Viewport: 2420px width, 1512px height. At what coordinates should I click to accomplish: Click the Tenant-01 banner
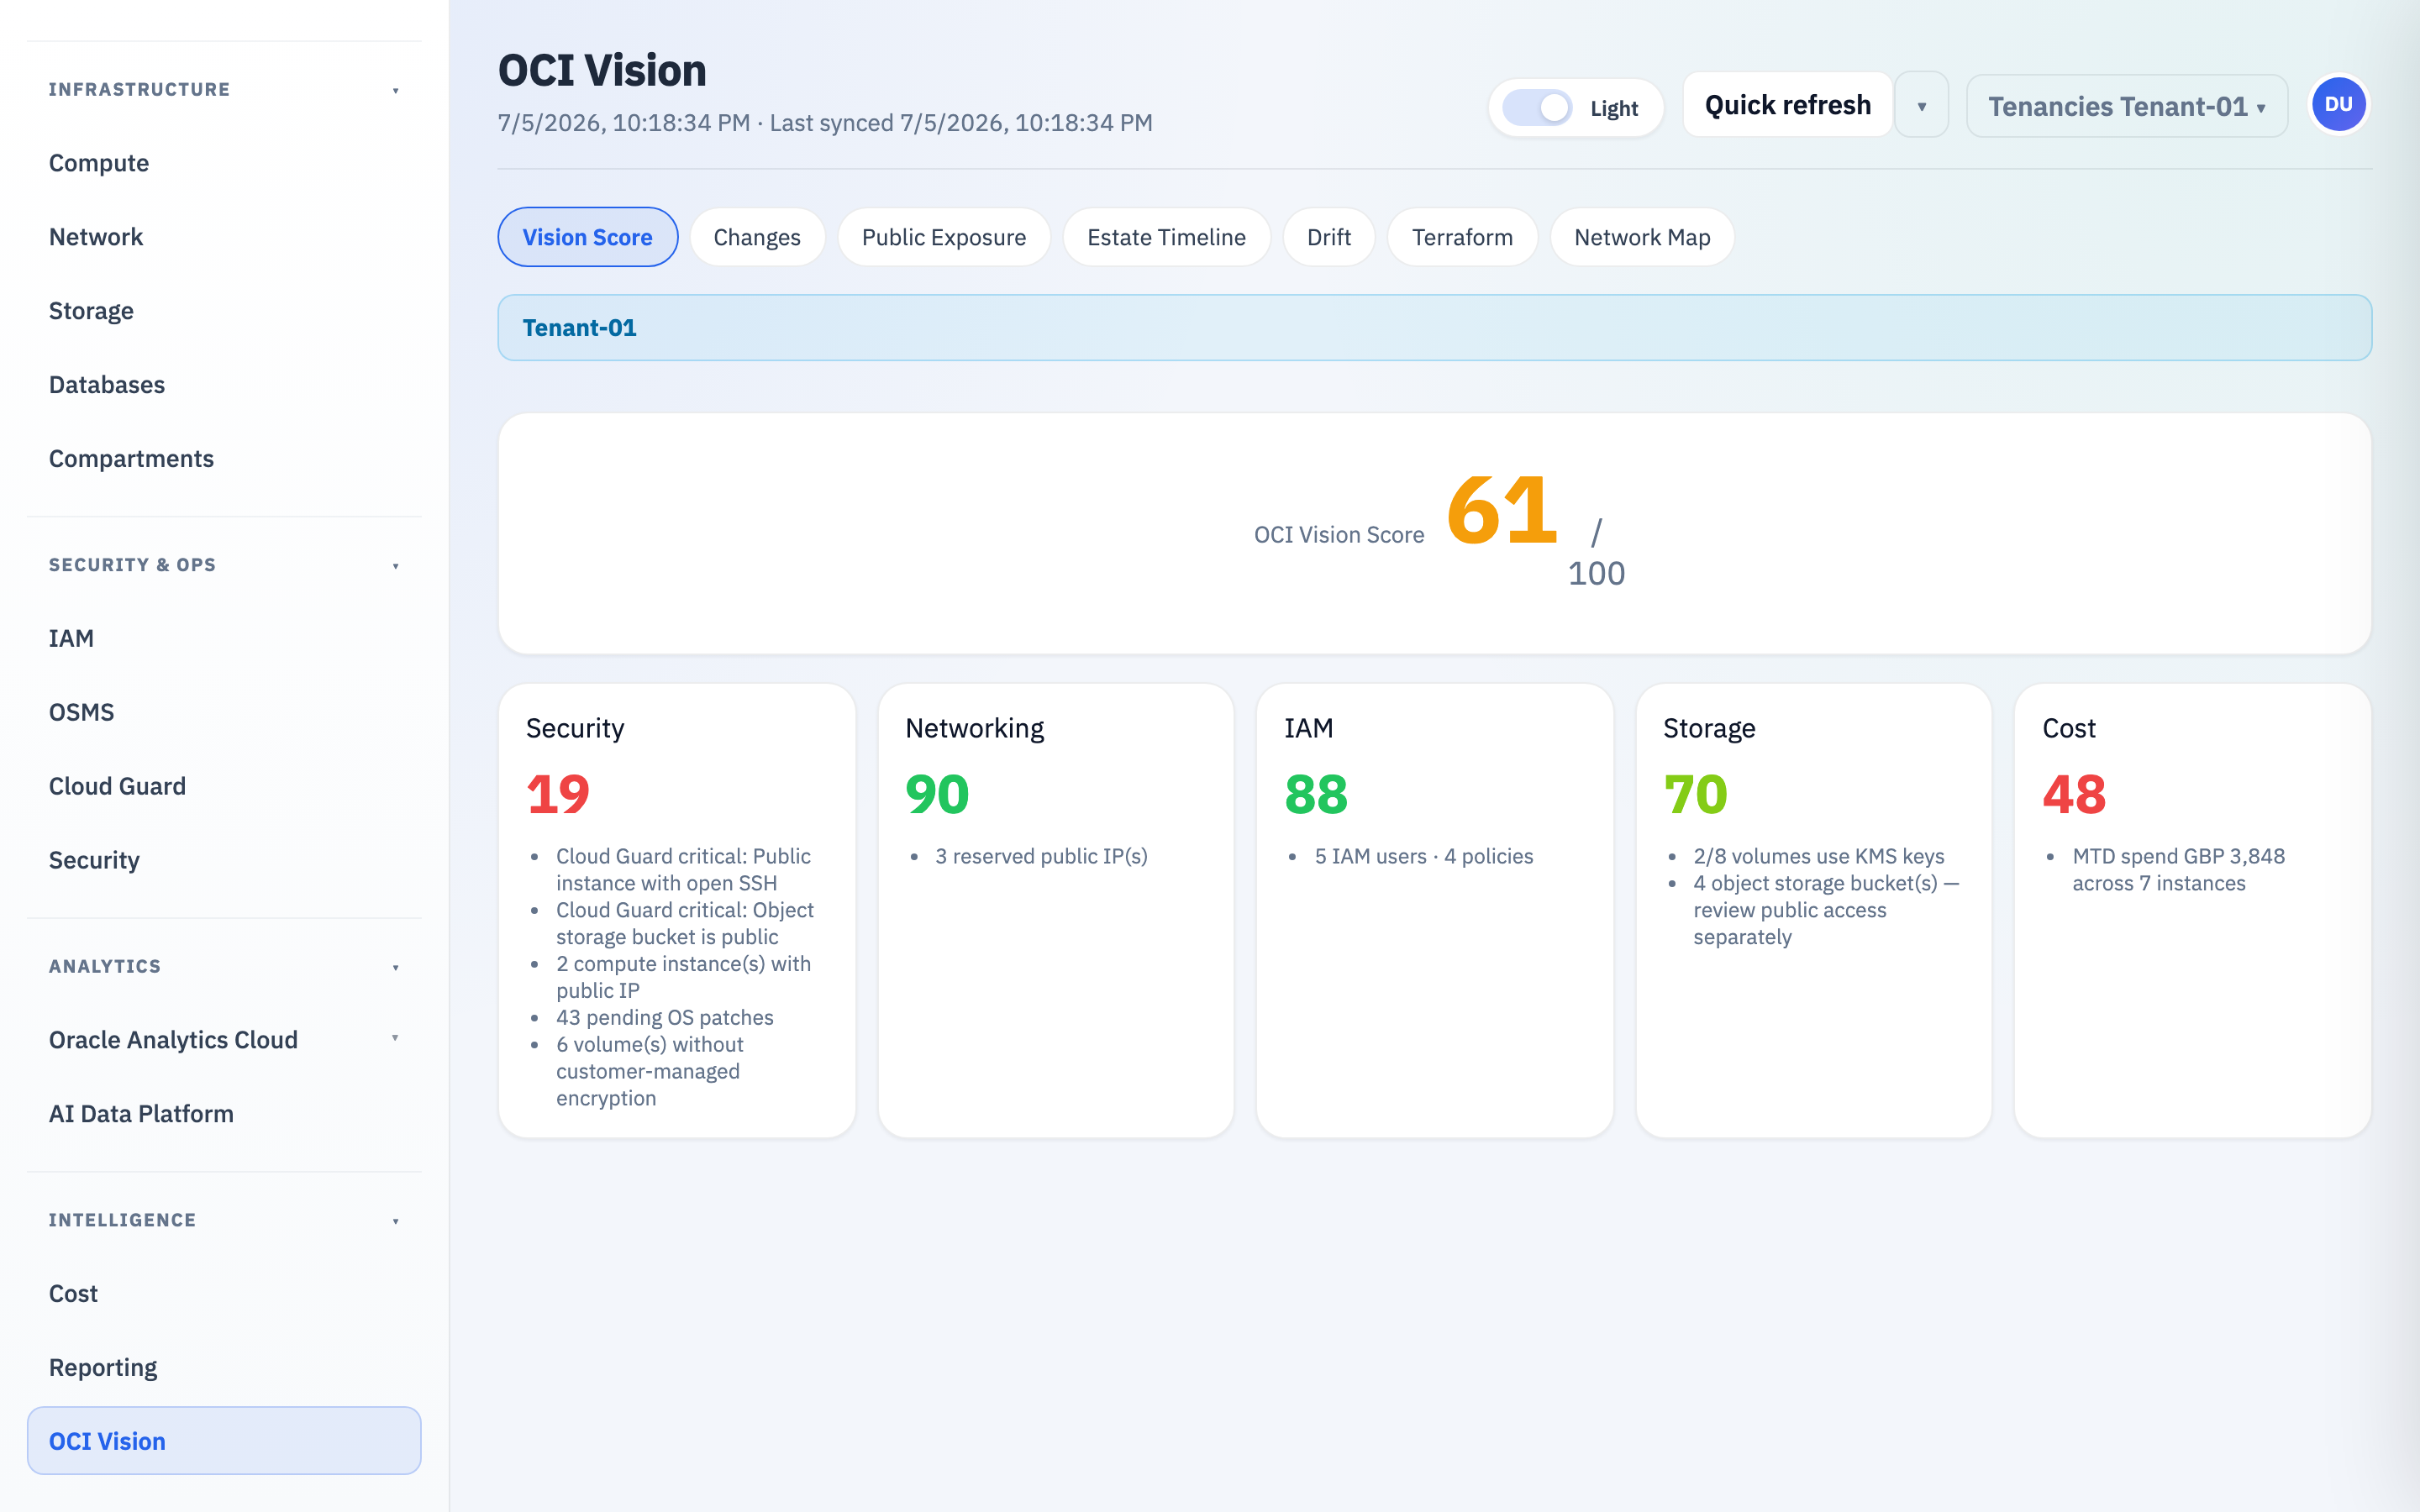1434,328
